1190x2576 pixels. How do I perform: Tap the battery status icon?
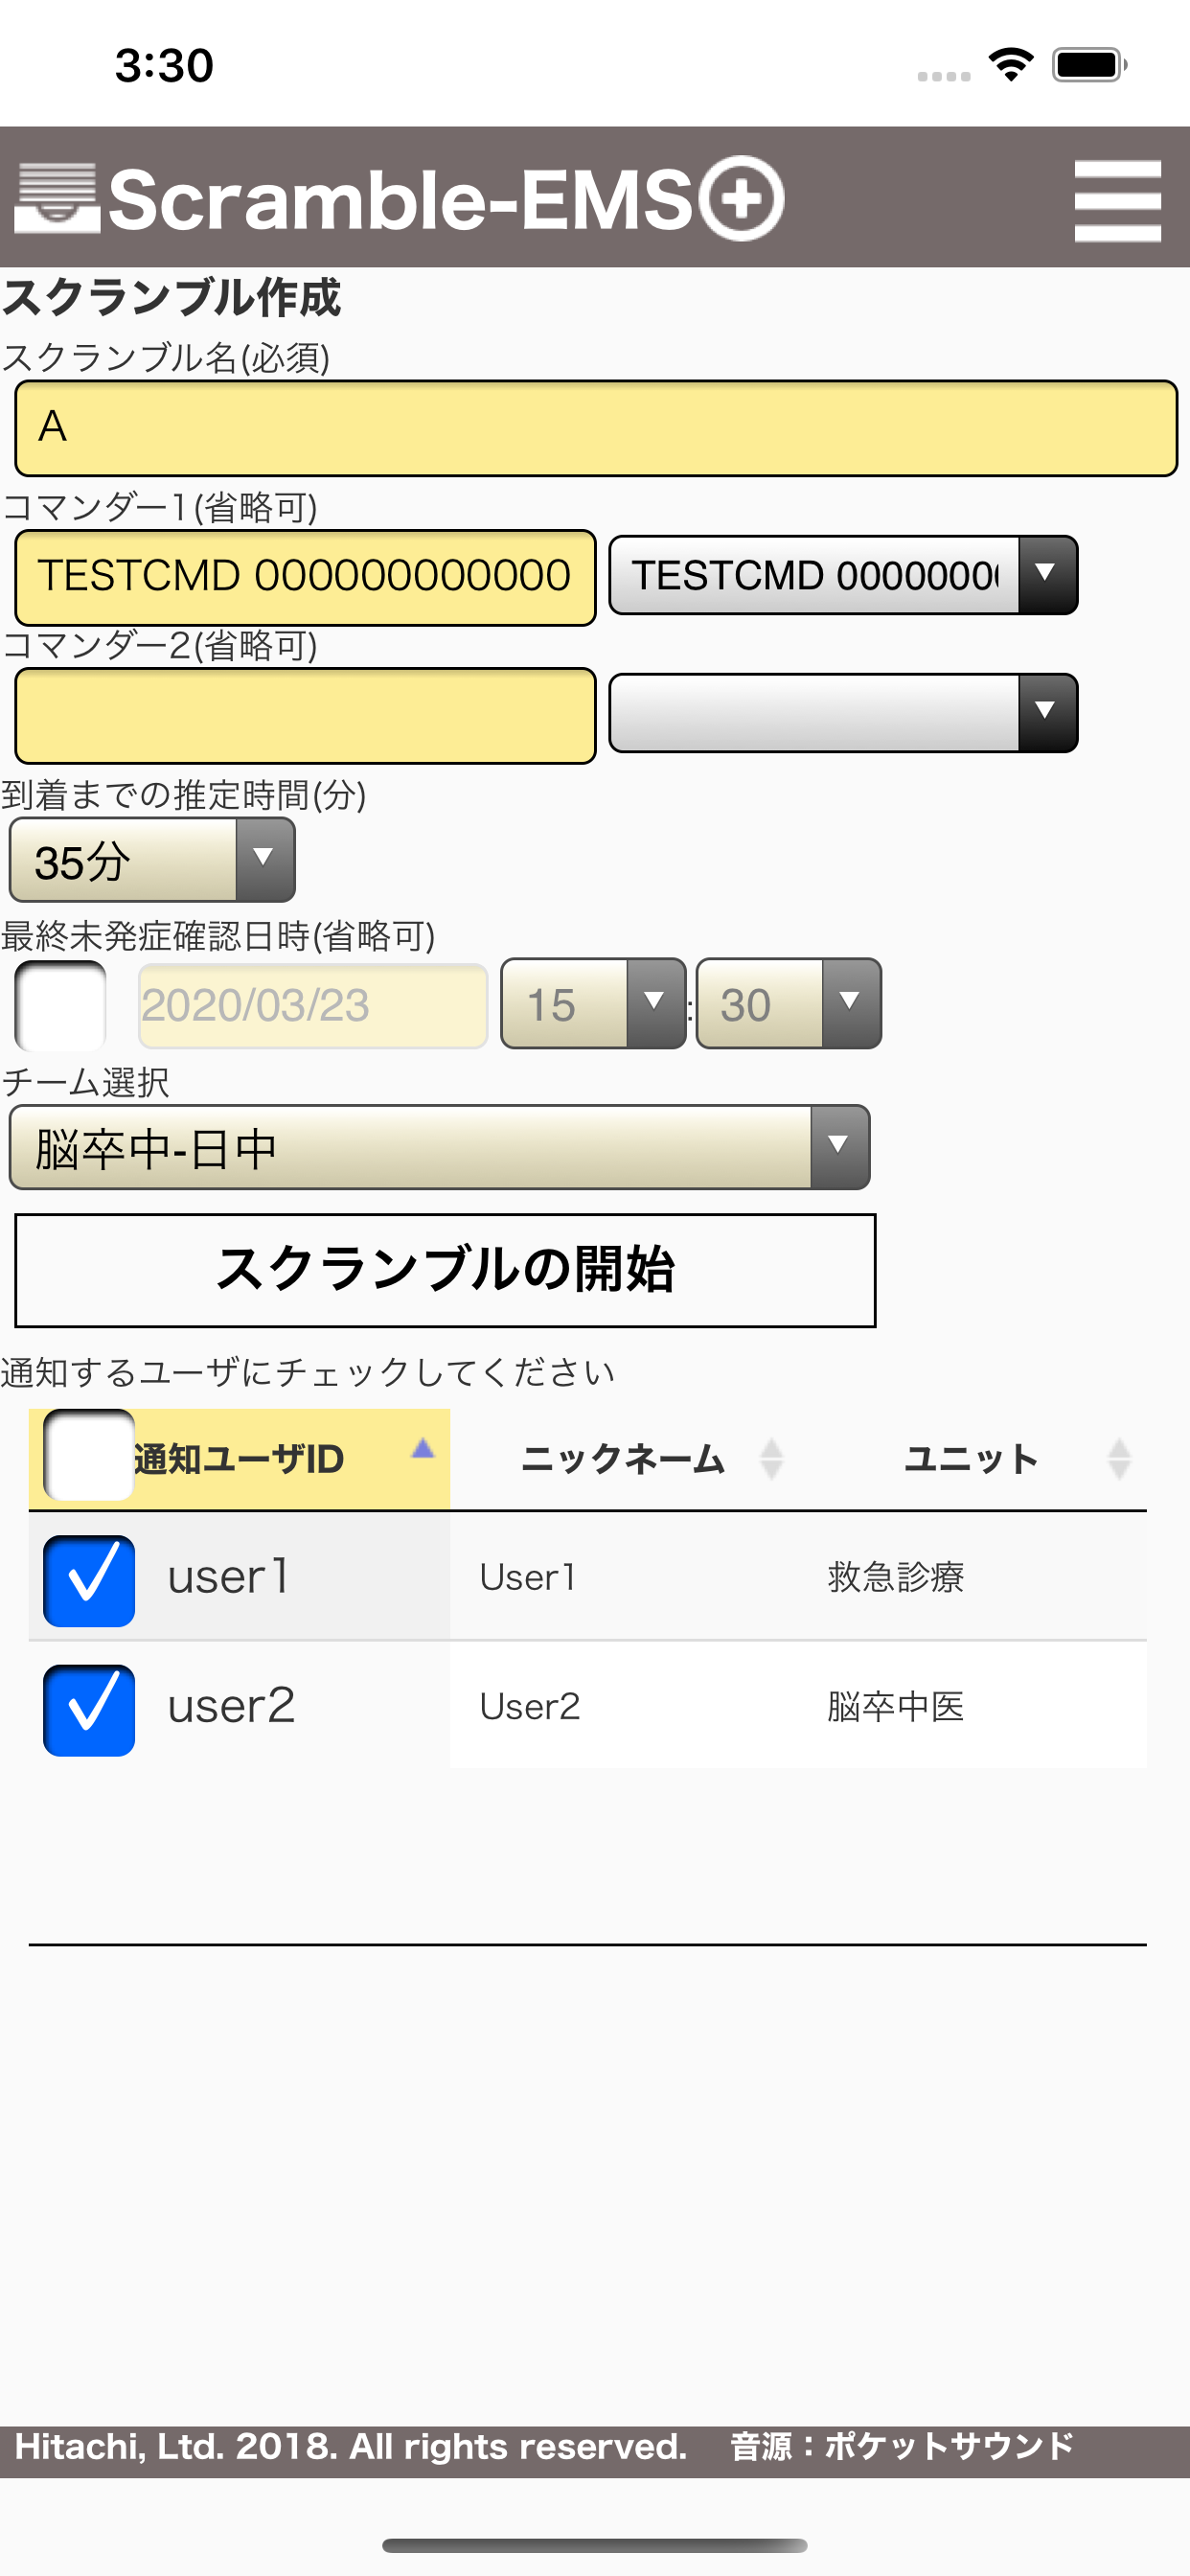(1089, 65)
